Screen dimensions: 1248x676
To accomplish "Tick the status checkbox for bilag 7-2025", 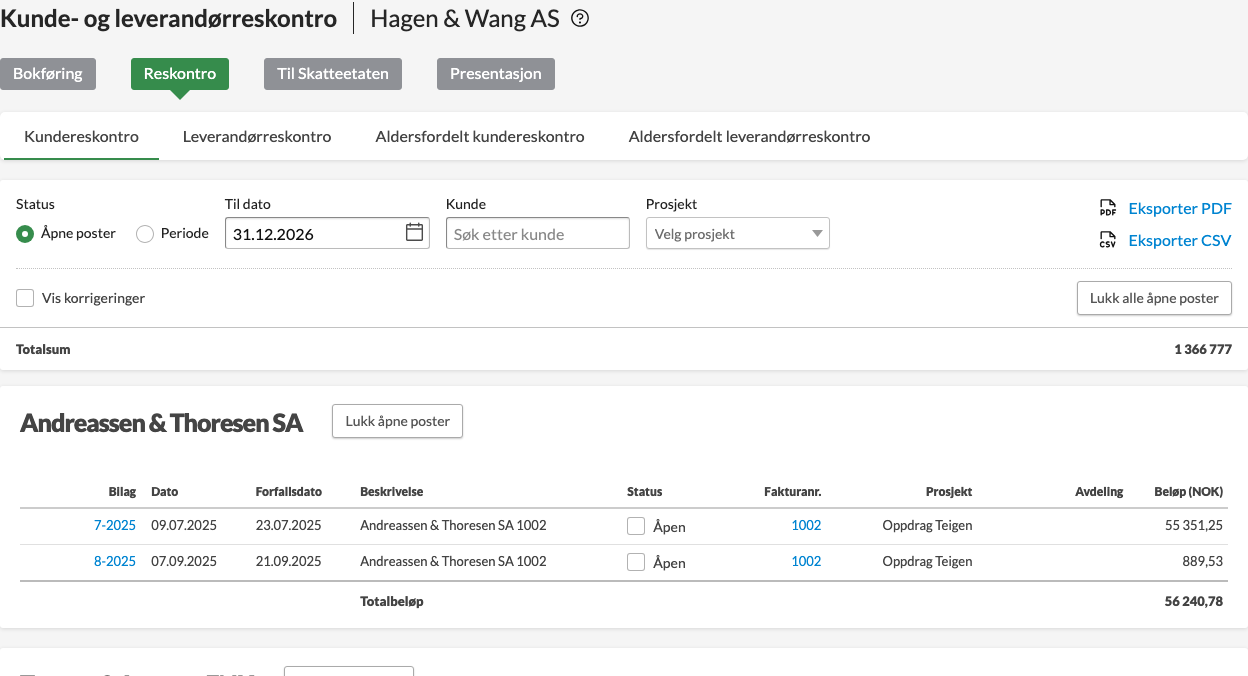I will pos(636,526).
